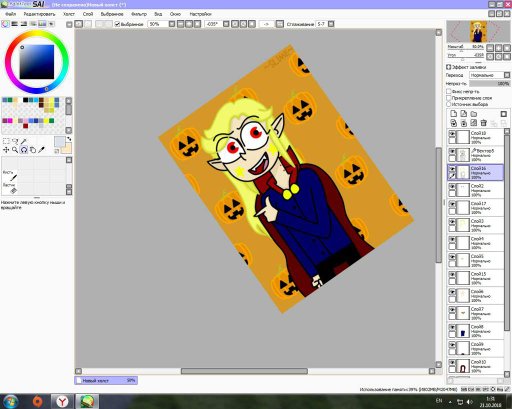Viewport: 512px width, 409px height.
Task: Toggle the Выбранное checkbox in toolbar
Action: coord(117,24)
